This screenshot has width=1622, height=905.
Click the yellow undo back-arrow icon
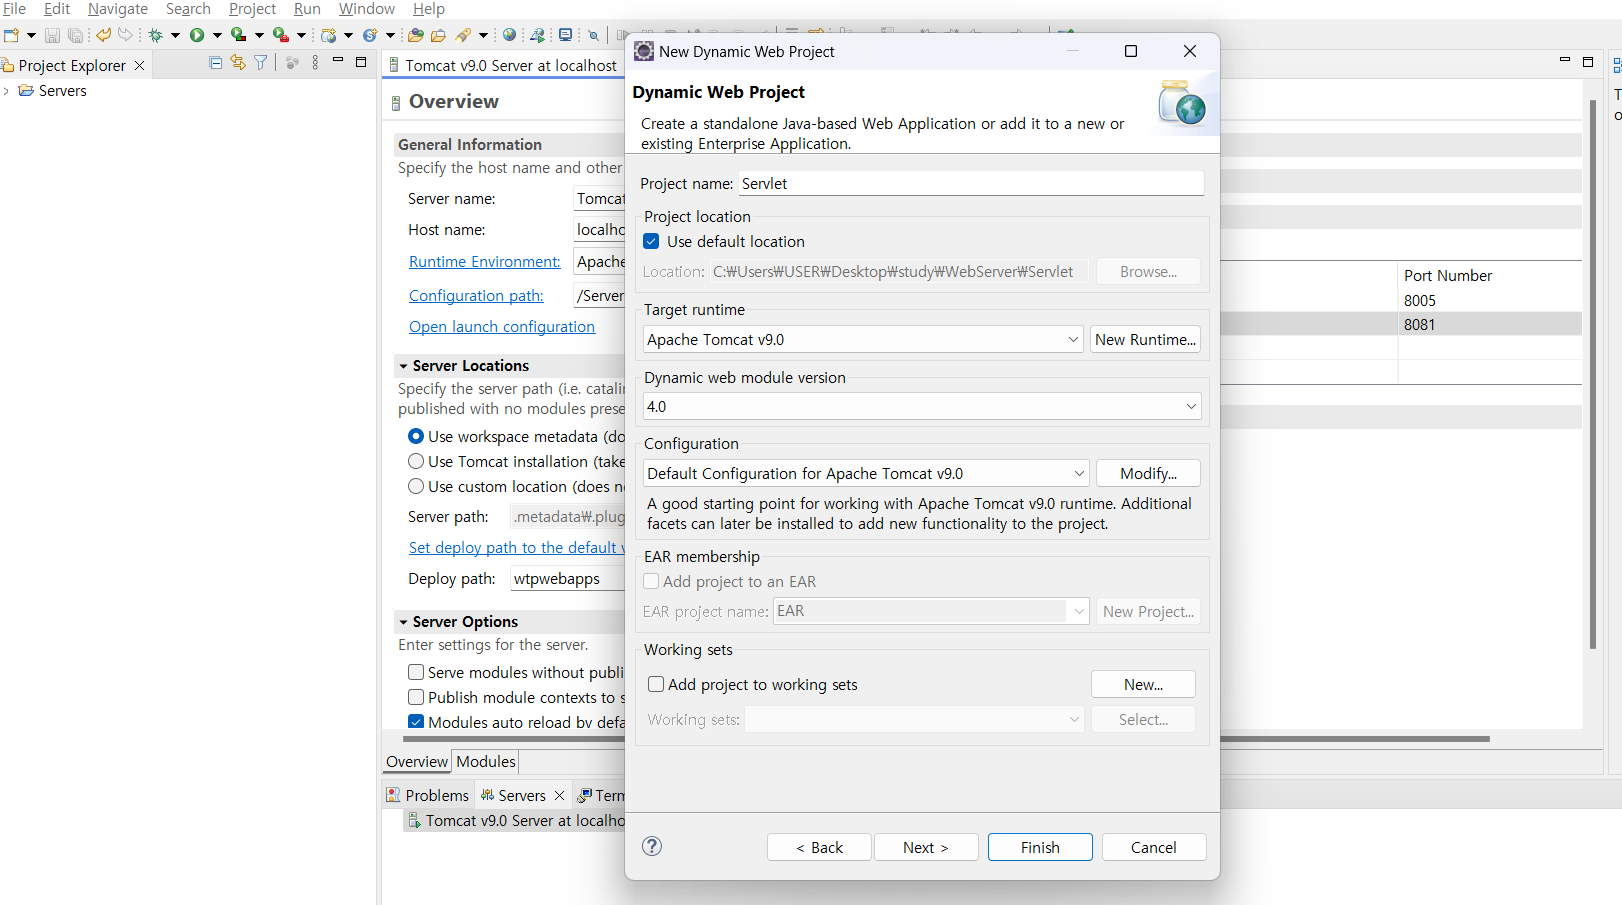[x=103, y=35]
